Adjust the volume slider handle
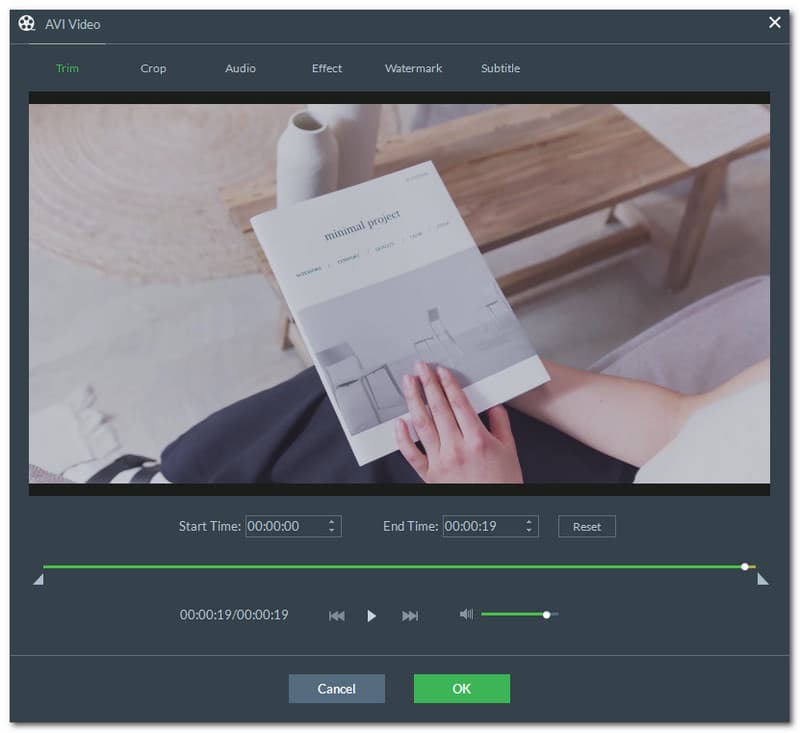 (546, 615)
